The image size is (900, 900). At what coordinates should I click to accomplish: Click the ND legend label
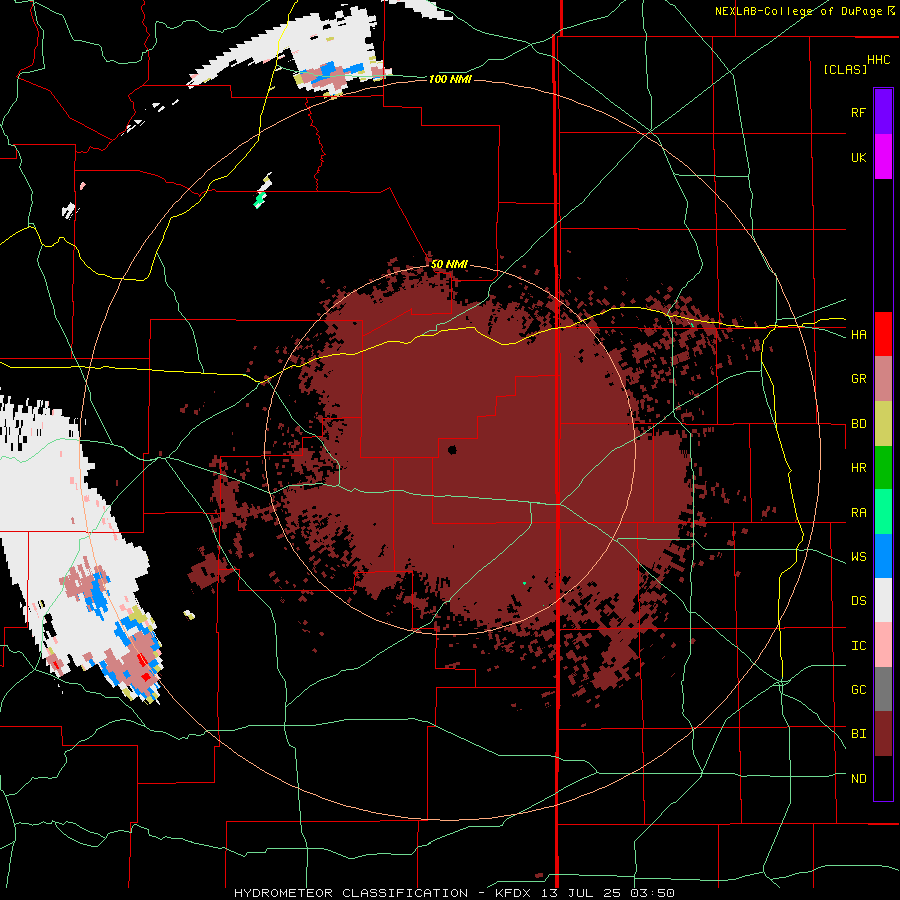click(859, 779)
